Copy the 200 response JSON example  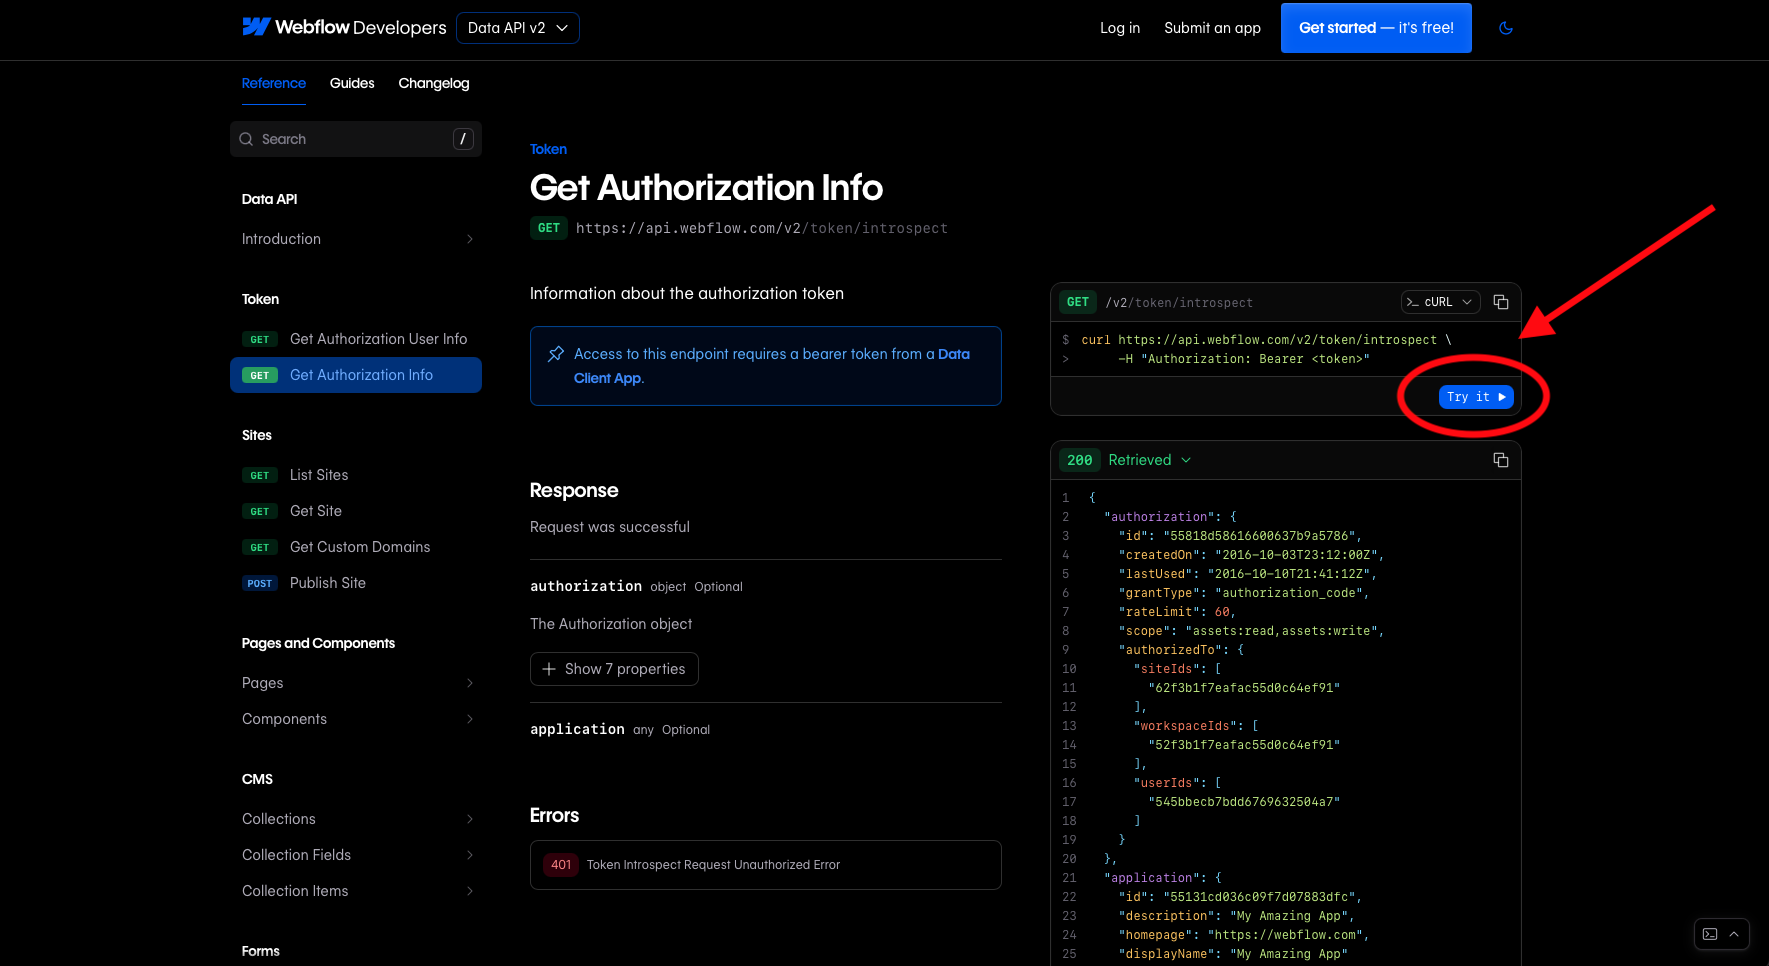[1501, 460]
